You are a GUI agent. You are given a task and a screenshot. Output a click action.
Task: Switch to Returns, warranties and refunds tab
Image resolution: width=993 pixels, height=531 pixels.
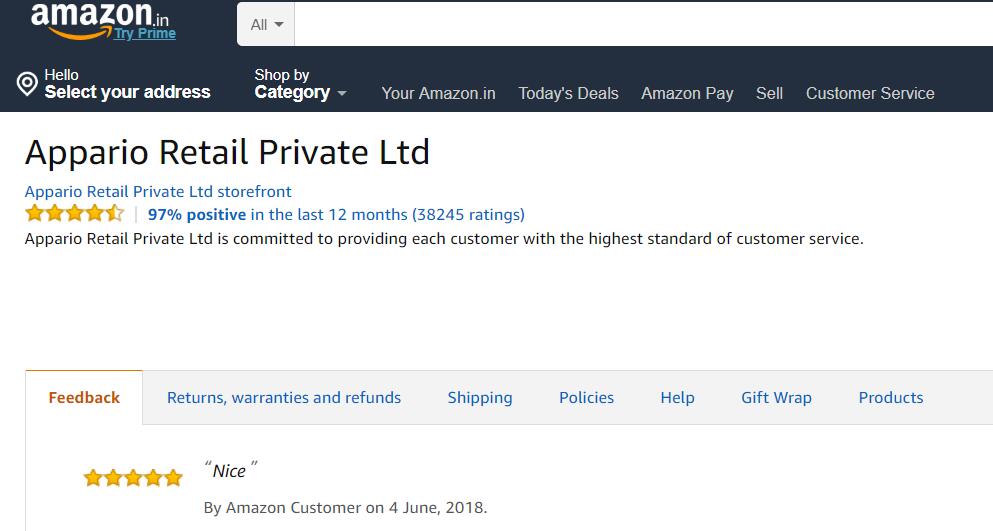pos(284,397)
